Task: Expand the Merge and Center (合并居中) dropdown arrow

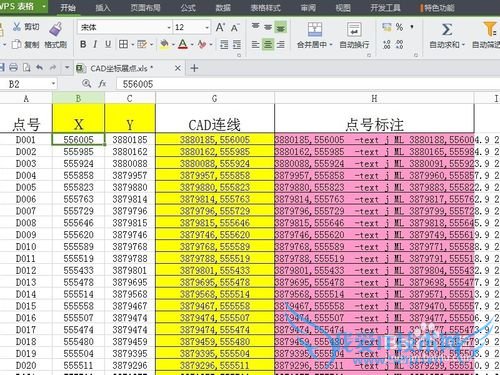Action: click(x=331, y=45)
